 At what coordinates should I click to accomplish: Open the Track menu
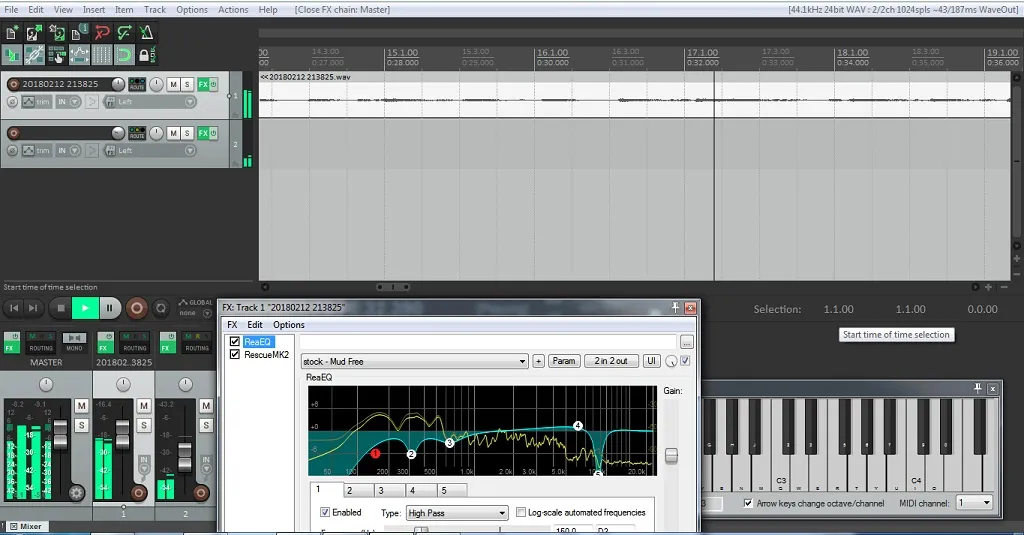155,10
